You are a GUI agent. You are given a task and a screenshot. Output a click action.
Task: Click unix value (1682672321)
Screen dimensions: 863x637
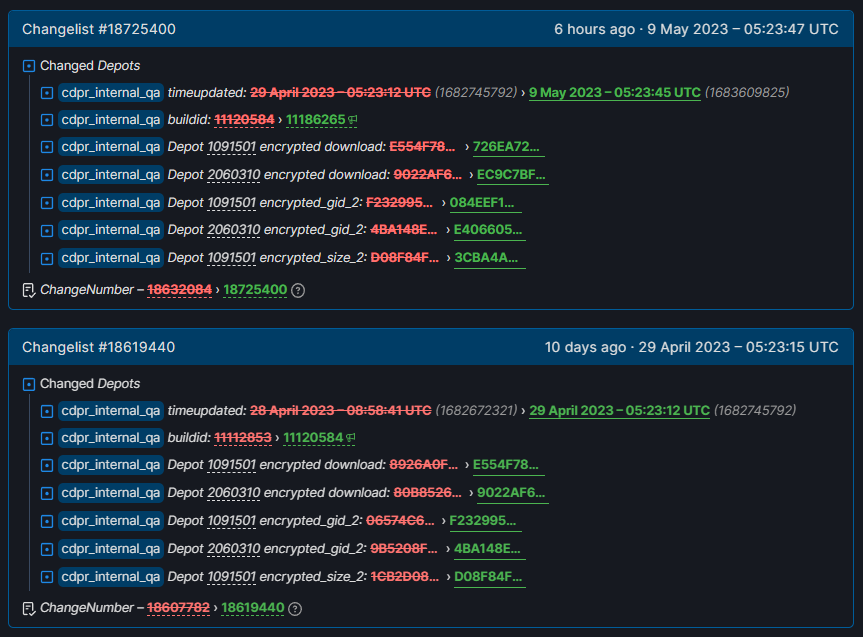click(x=477, y=411)
